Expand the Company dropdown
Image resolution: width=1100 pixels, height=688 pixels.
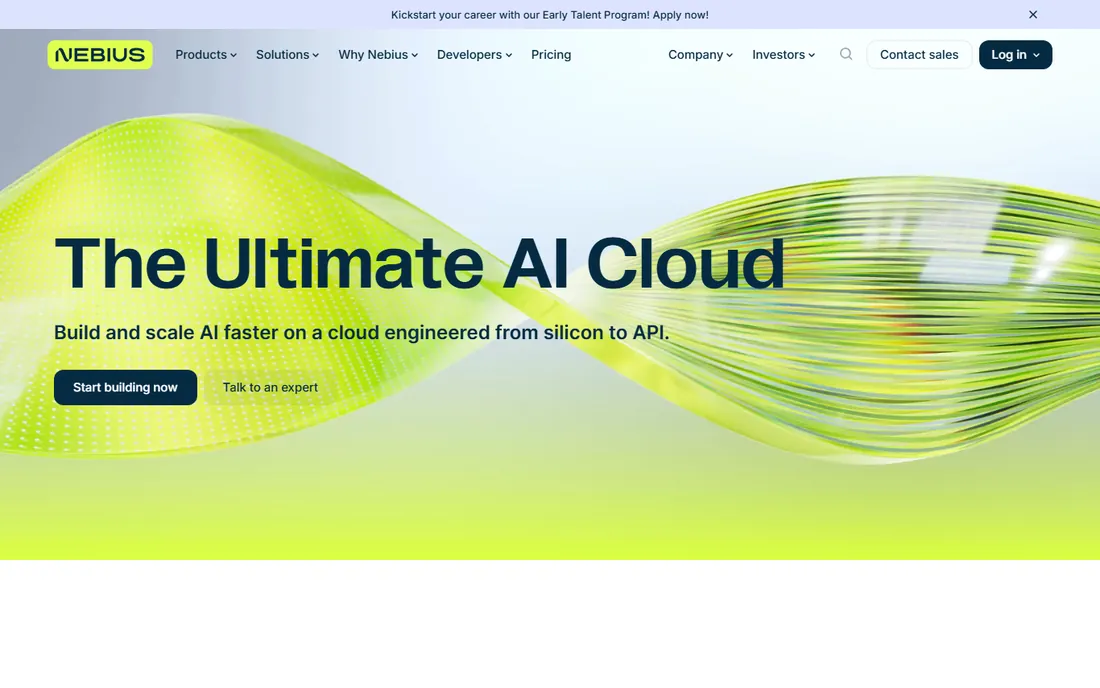700,55
